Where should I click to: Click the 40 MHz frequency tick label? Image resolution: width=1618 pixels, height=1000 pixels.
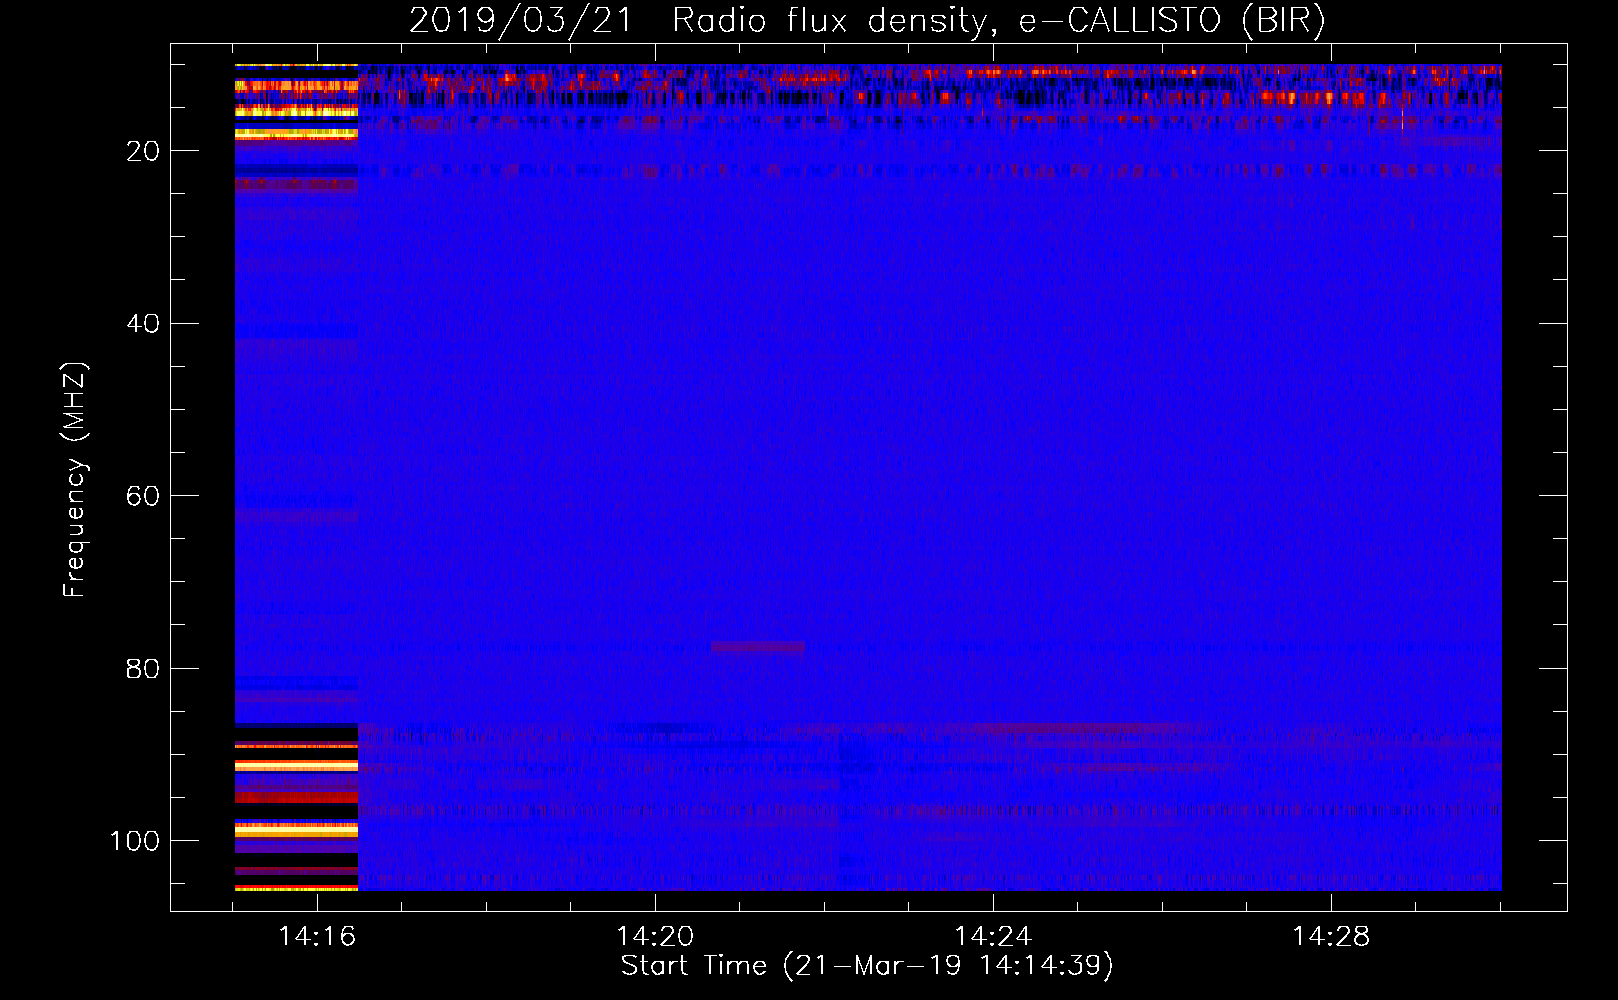(x=143, y=324)
